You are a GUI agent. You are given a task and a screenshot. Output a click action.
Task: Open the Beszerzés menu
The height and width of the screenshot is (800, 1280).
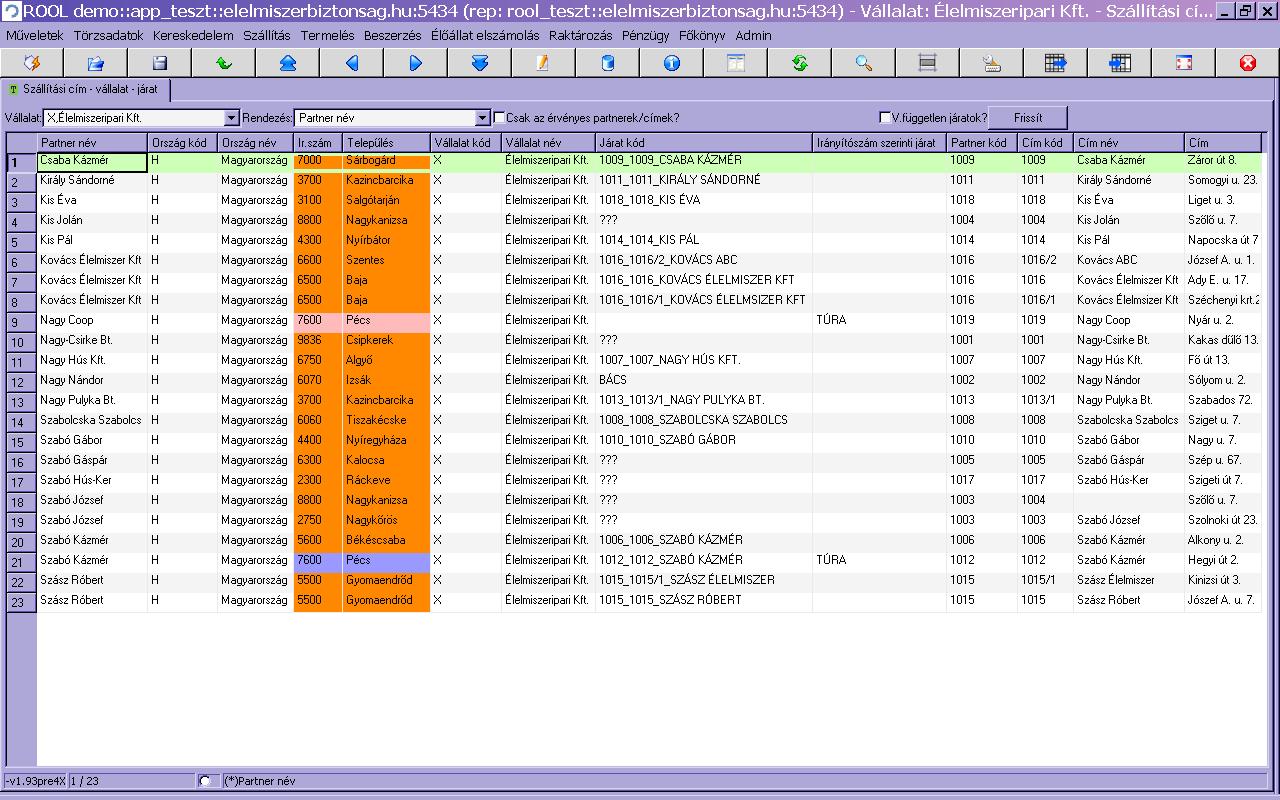click(x=393, y=35)
